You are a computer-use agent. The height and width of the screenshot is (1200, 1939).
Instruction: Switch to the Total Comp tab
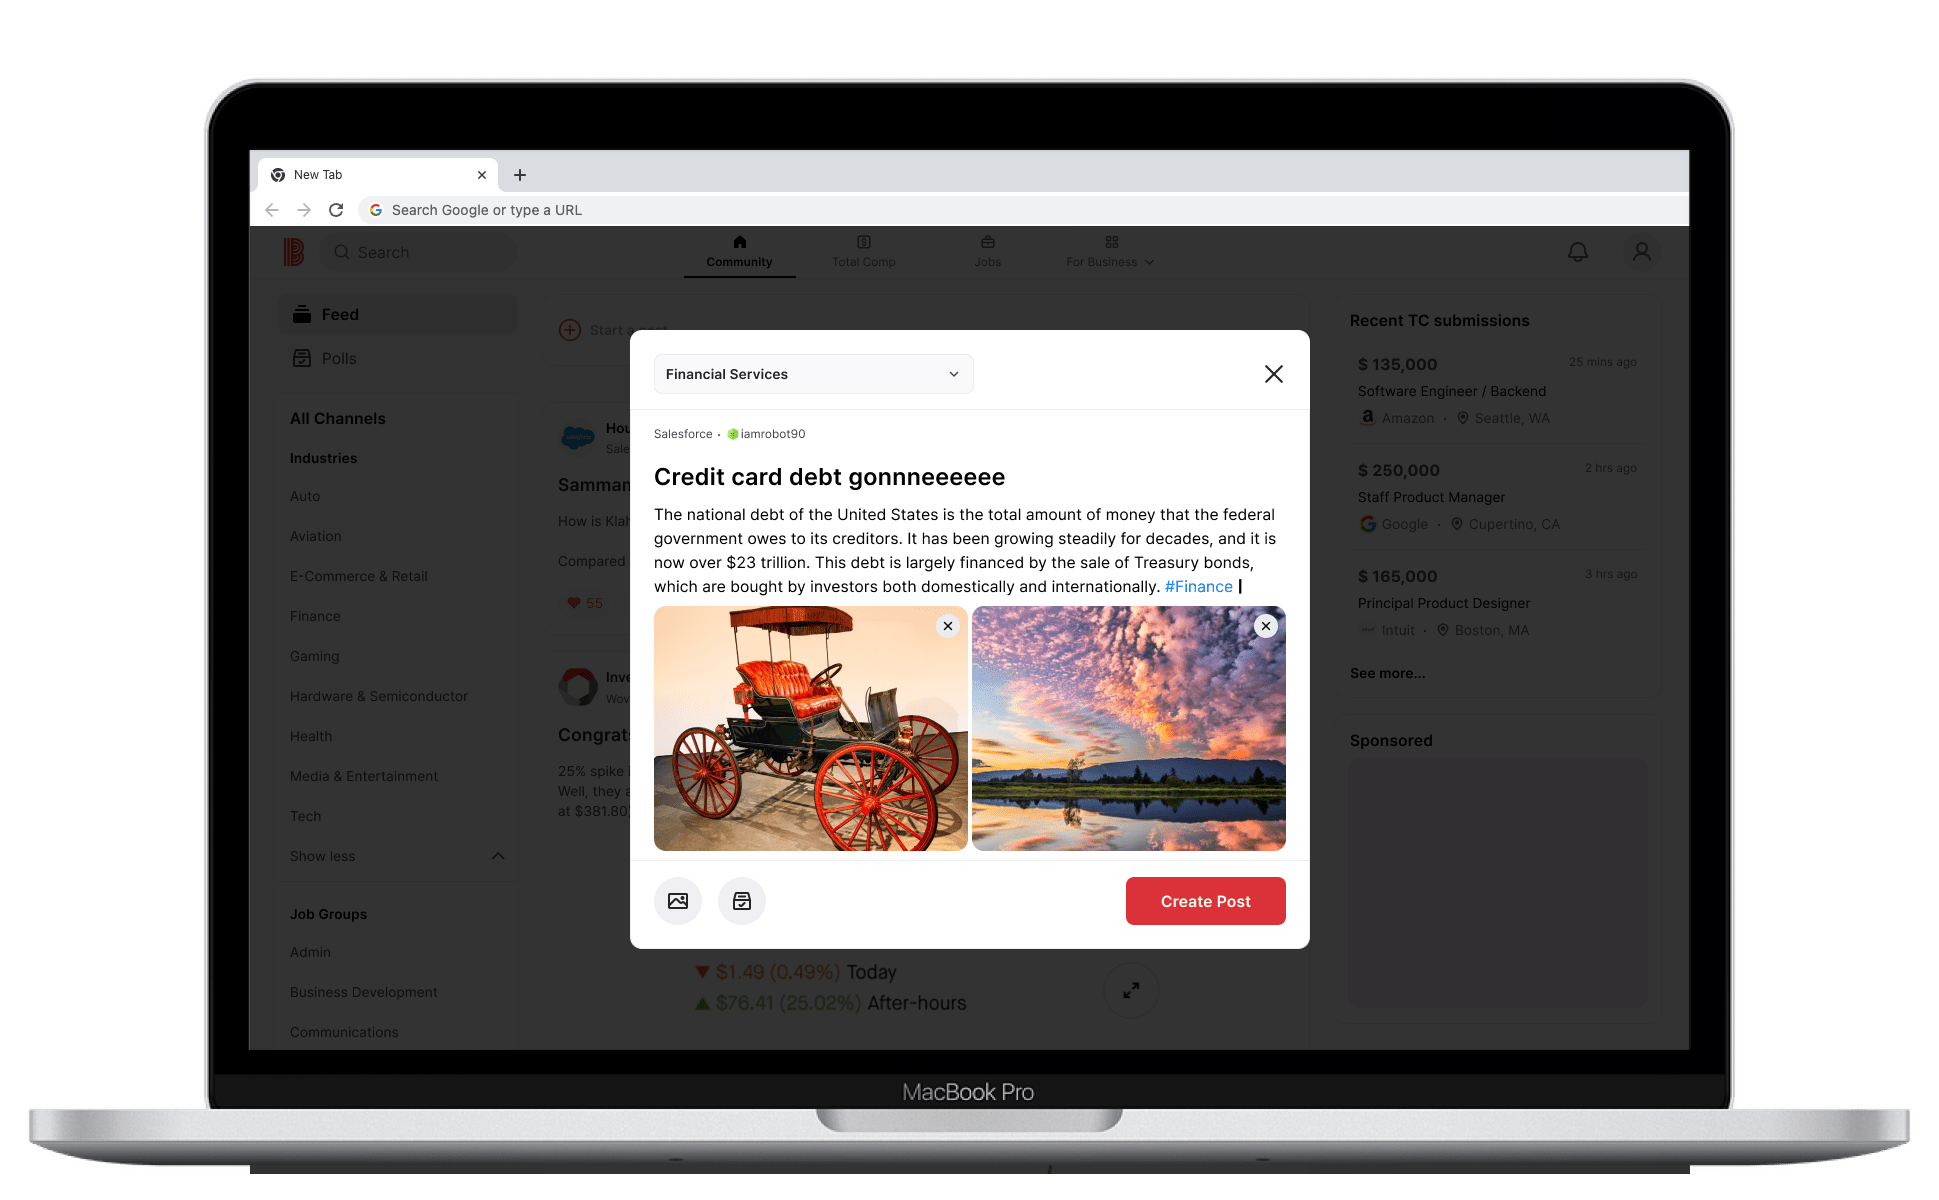[864, 252]
